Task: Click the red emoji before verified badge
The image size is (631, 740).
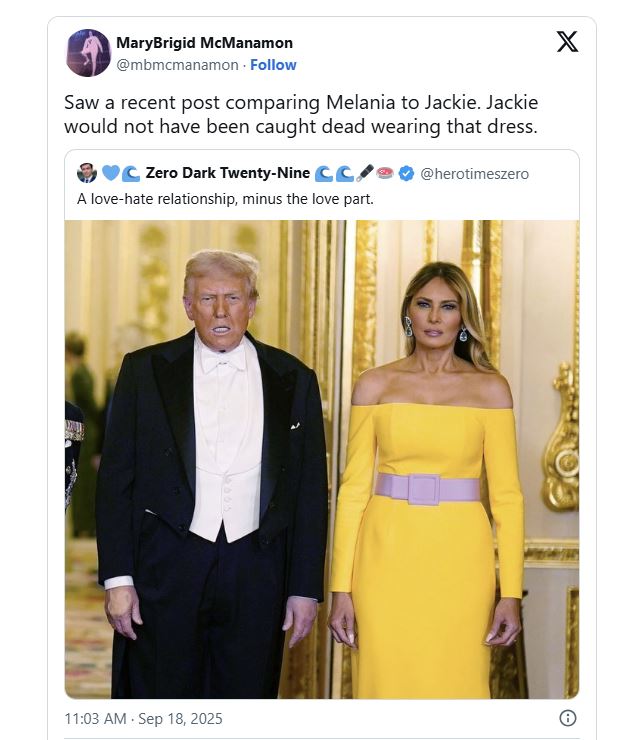Action: click(x=385, y=173)
